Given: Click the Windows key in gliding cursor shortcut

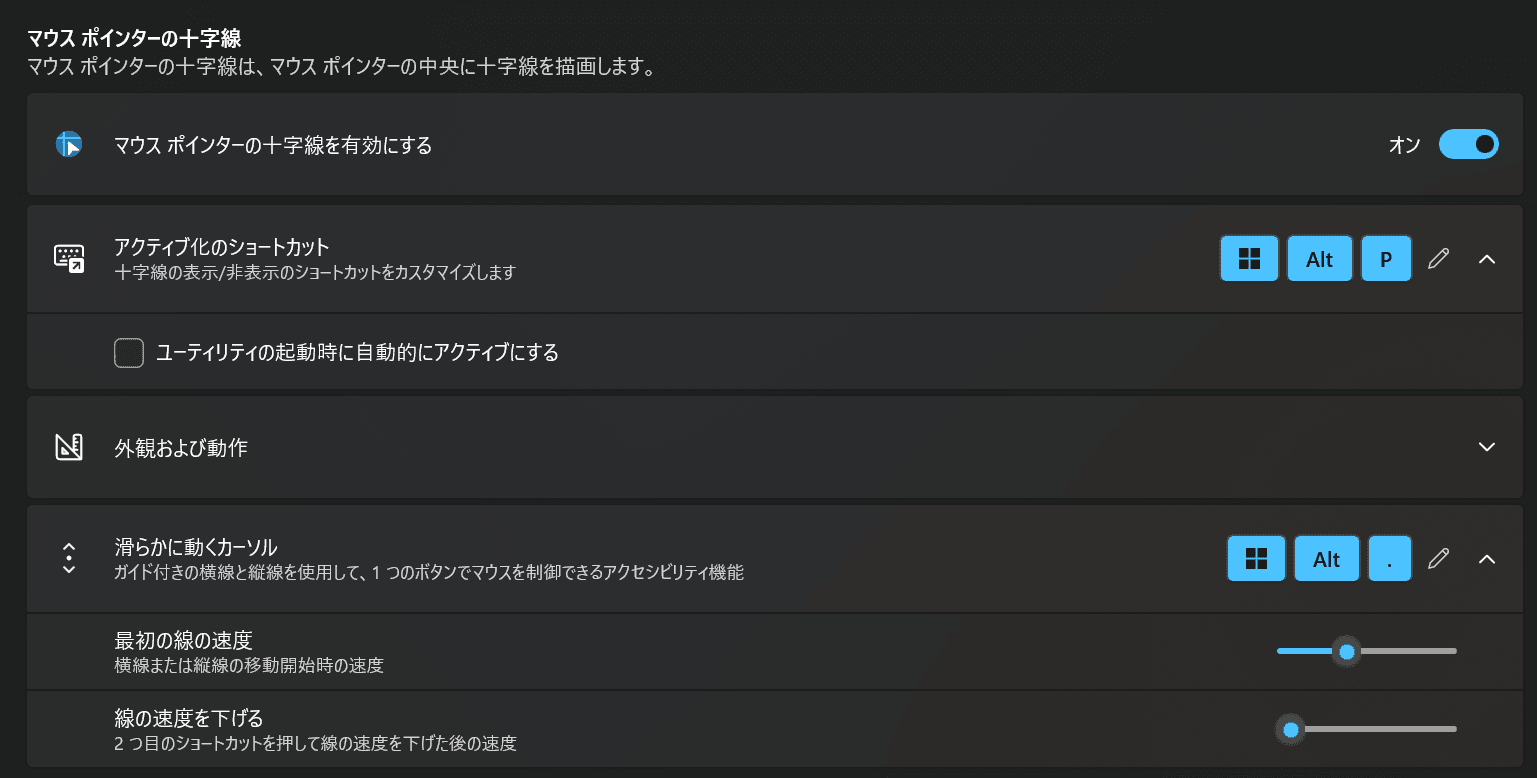Looking at the screenshot, I should [x=1256, y=559].
